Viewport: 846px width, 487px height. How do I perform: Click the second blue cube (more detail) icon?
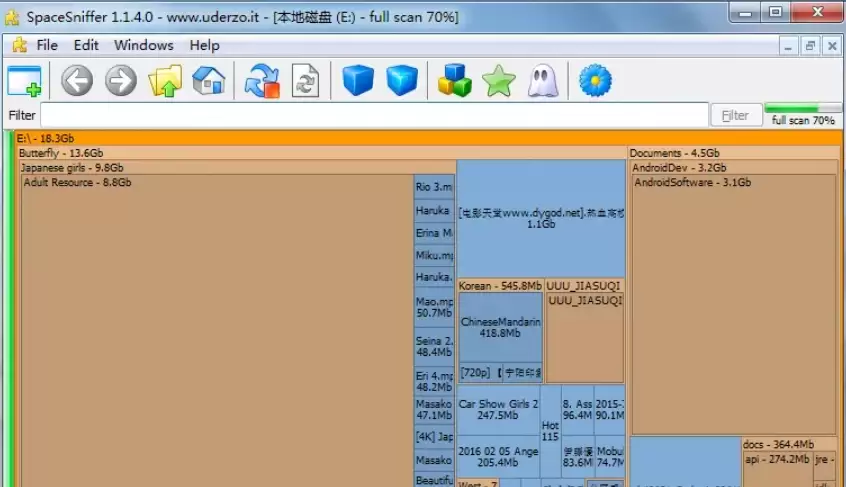402,81
